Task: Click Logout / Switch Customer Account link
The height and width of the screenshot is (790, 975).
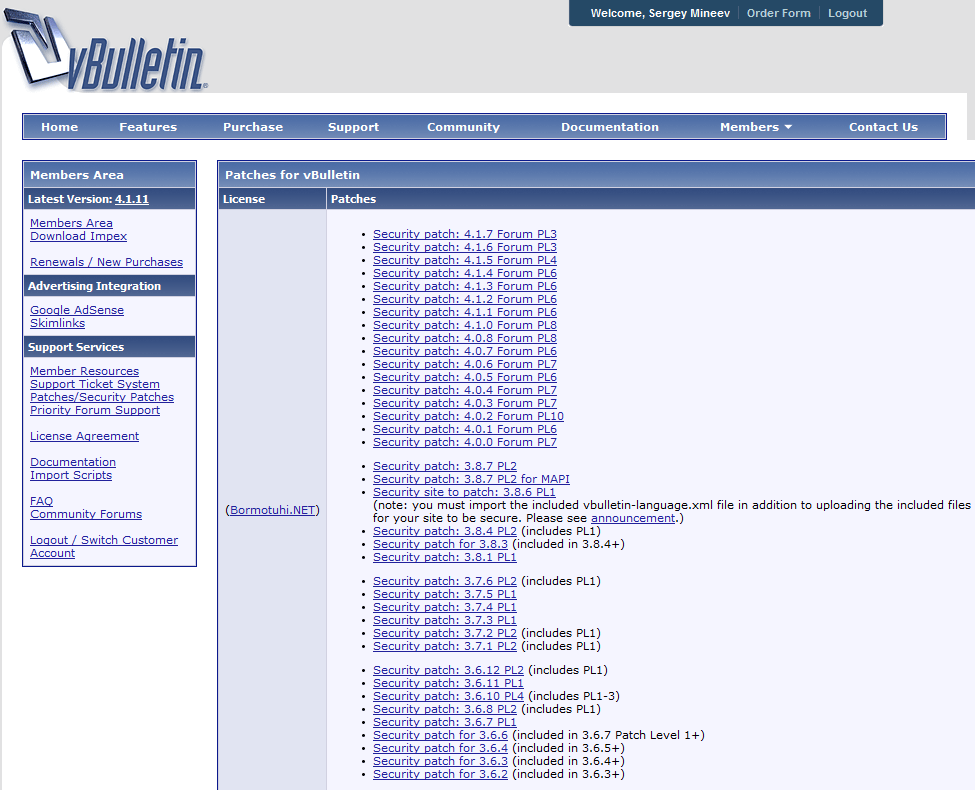Action: pyautogui.click(x=104, y=547)
